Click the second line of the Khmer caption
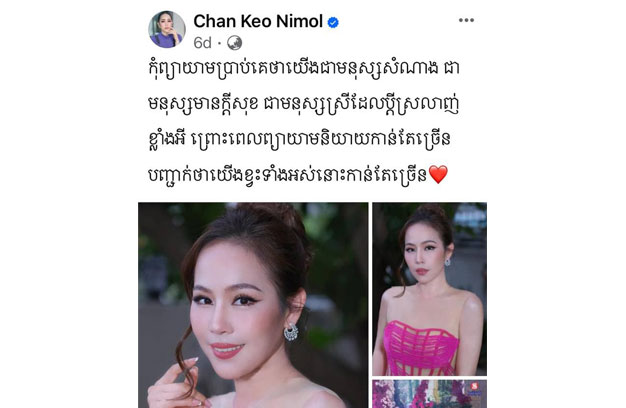 pyautogui.click(x=303, y=105)
